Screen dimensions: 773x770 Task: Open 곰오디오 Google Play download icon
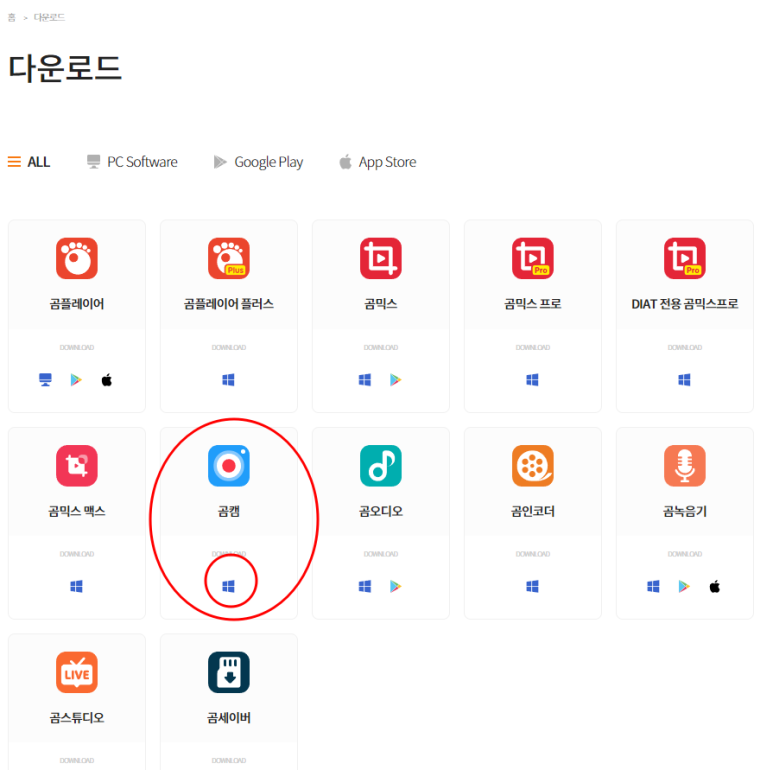pyautogui.click(x=395, y=586)
